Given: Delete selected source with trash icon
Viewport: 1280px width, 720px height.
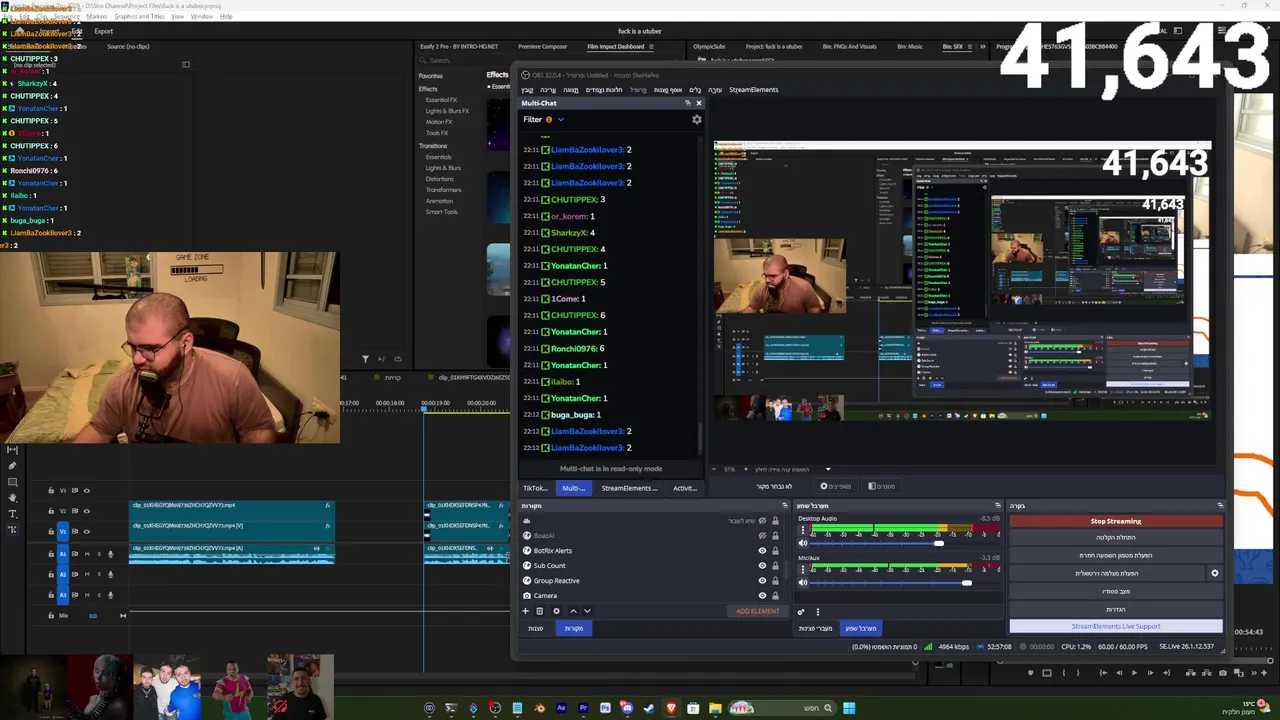Looking at the screenshot, I should click(539, 611).
